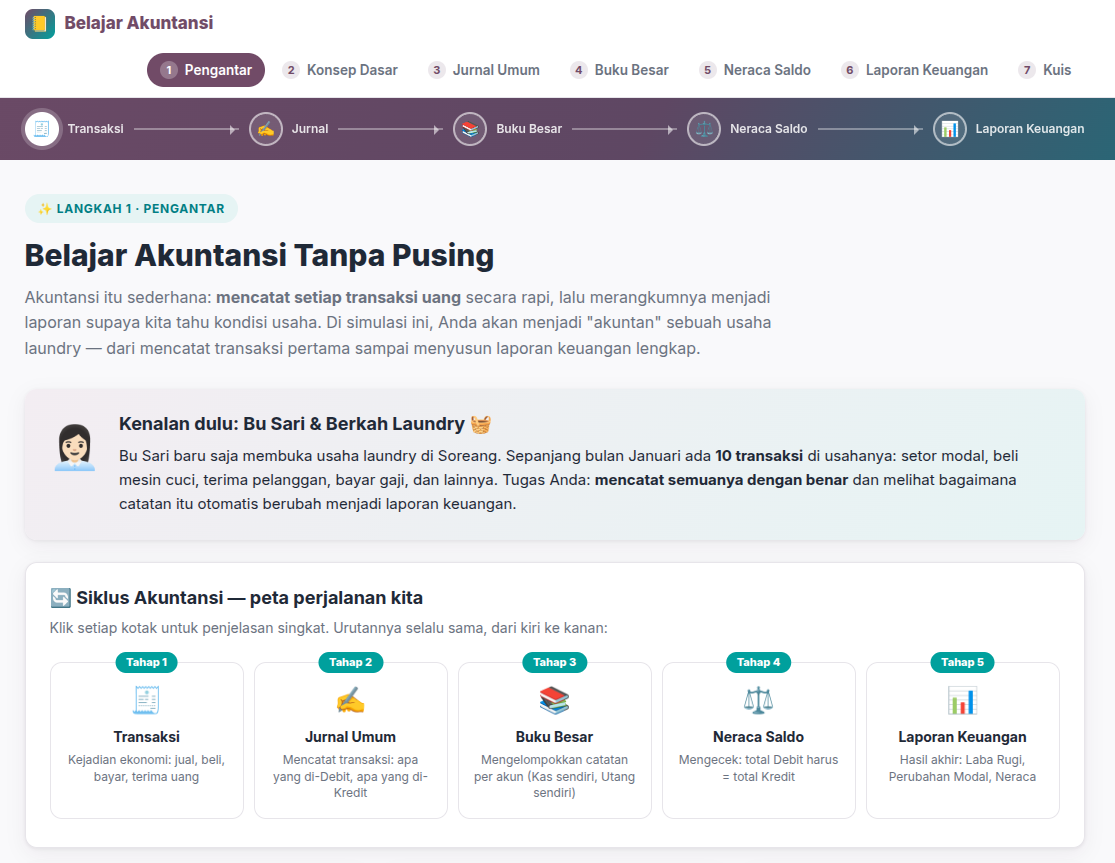Open the Pengantar step tab
Screen dimensions: 1115x863
pos(206,70)
